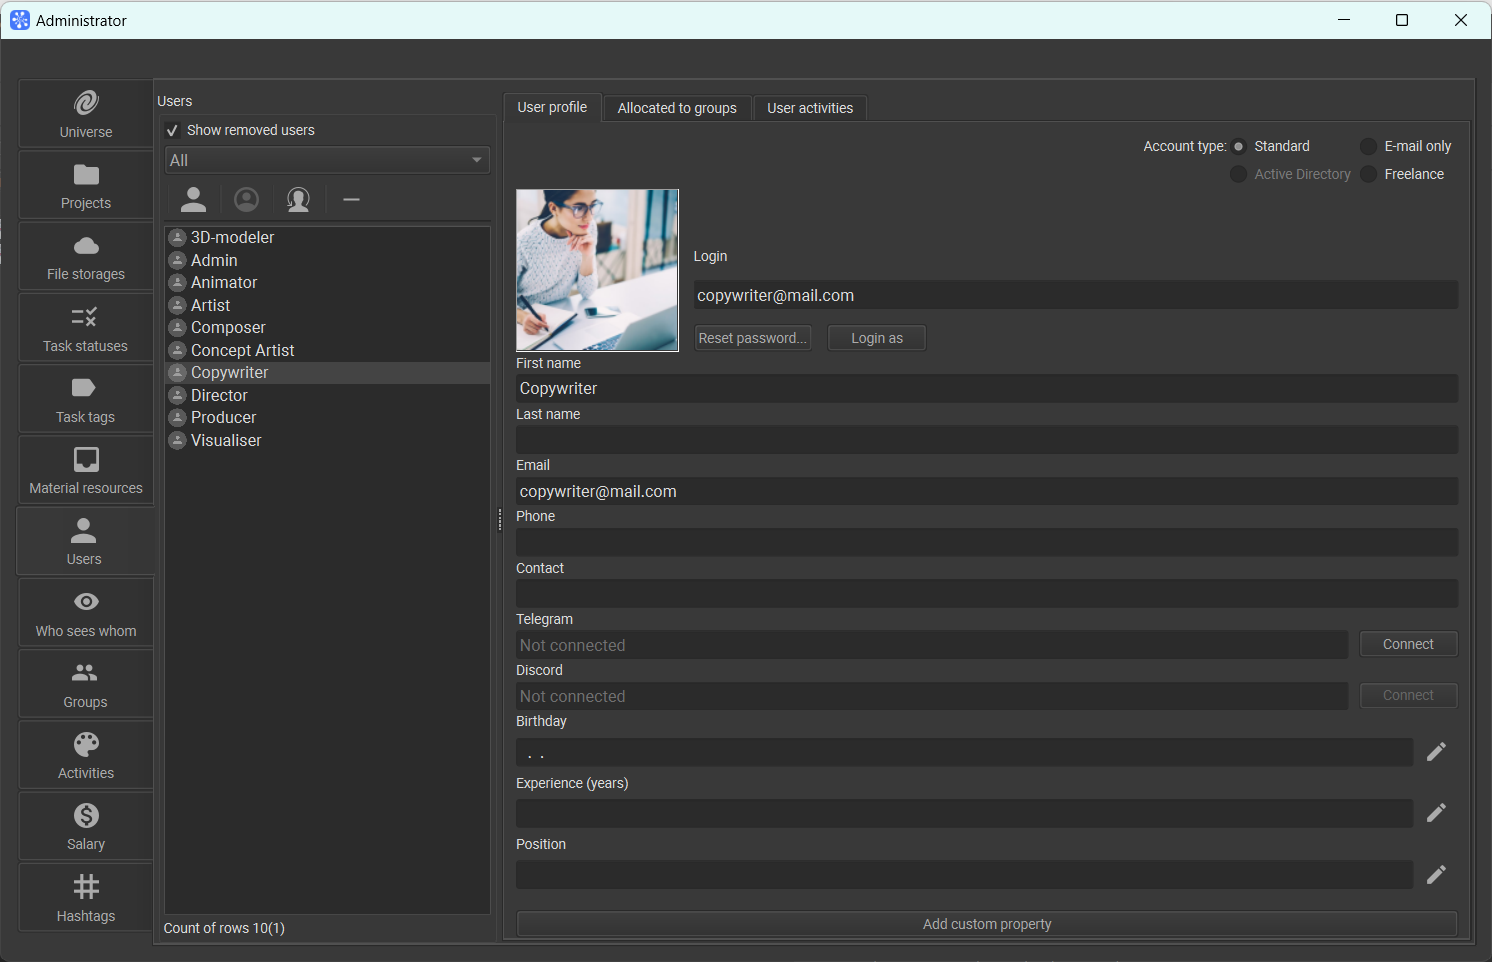Click the Birthday field

[x=964, y=752]
